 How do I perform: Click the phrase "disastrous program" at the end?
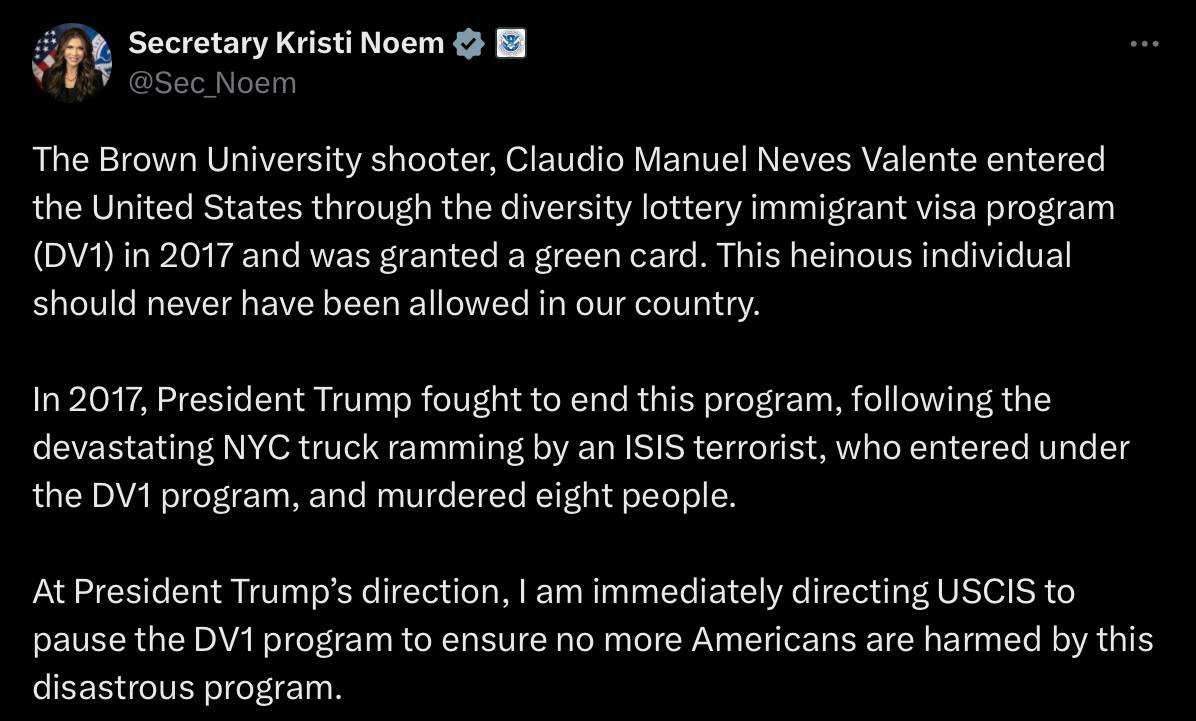(185, 687)
